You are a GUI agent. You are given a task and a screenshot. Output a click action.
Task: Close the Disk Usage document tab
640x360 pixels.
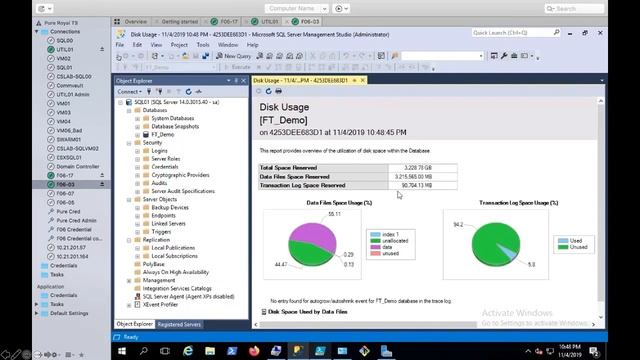click(x=362, y=80)
